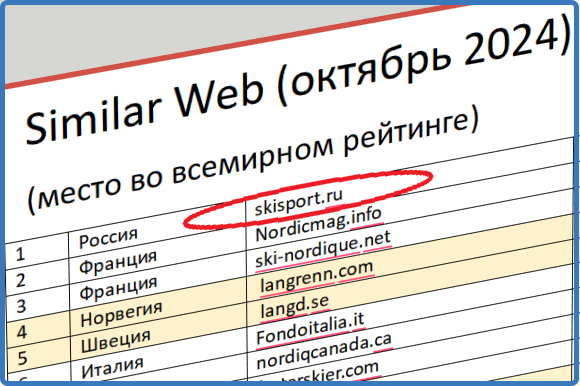The width and height of the screenshot is (580, 386).
Task: Click the skisport.ru link circled in red
Action: (x=299, y=203)
